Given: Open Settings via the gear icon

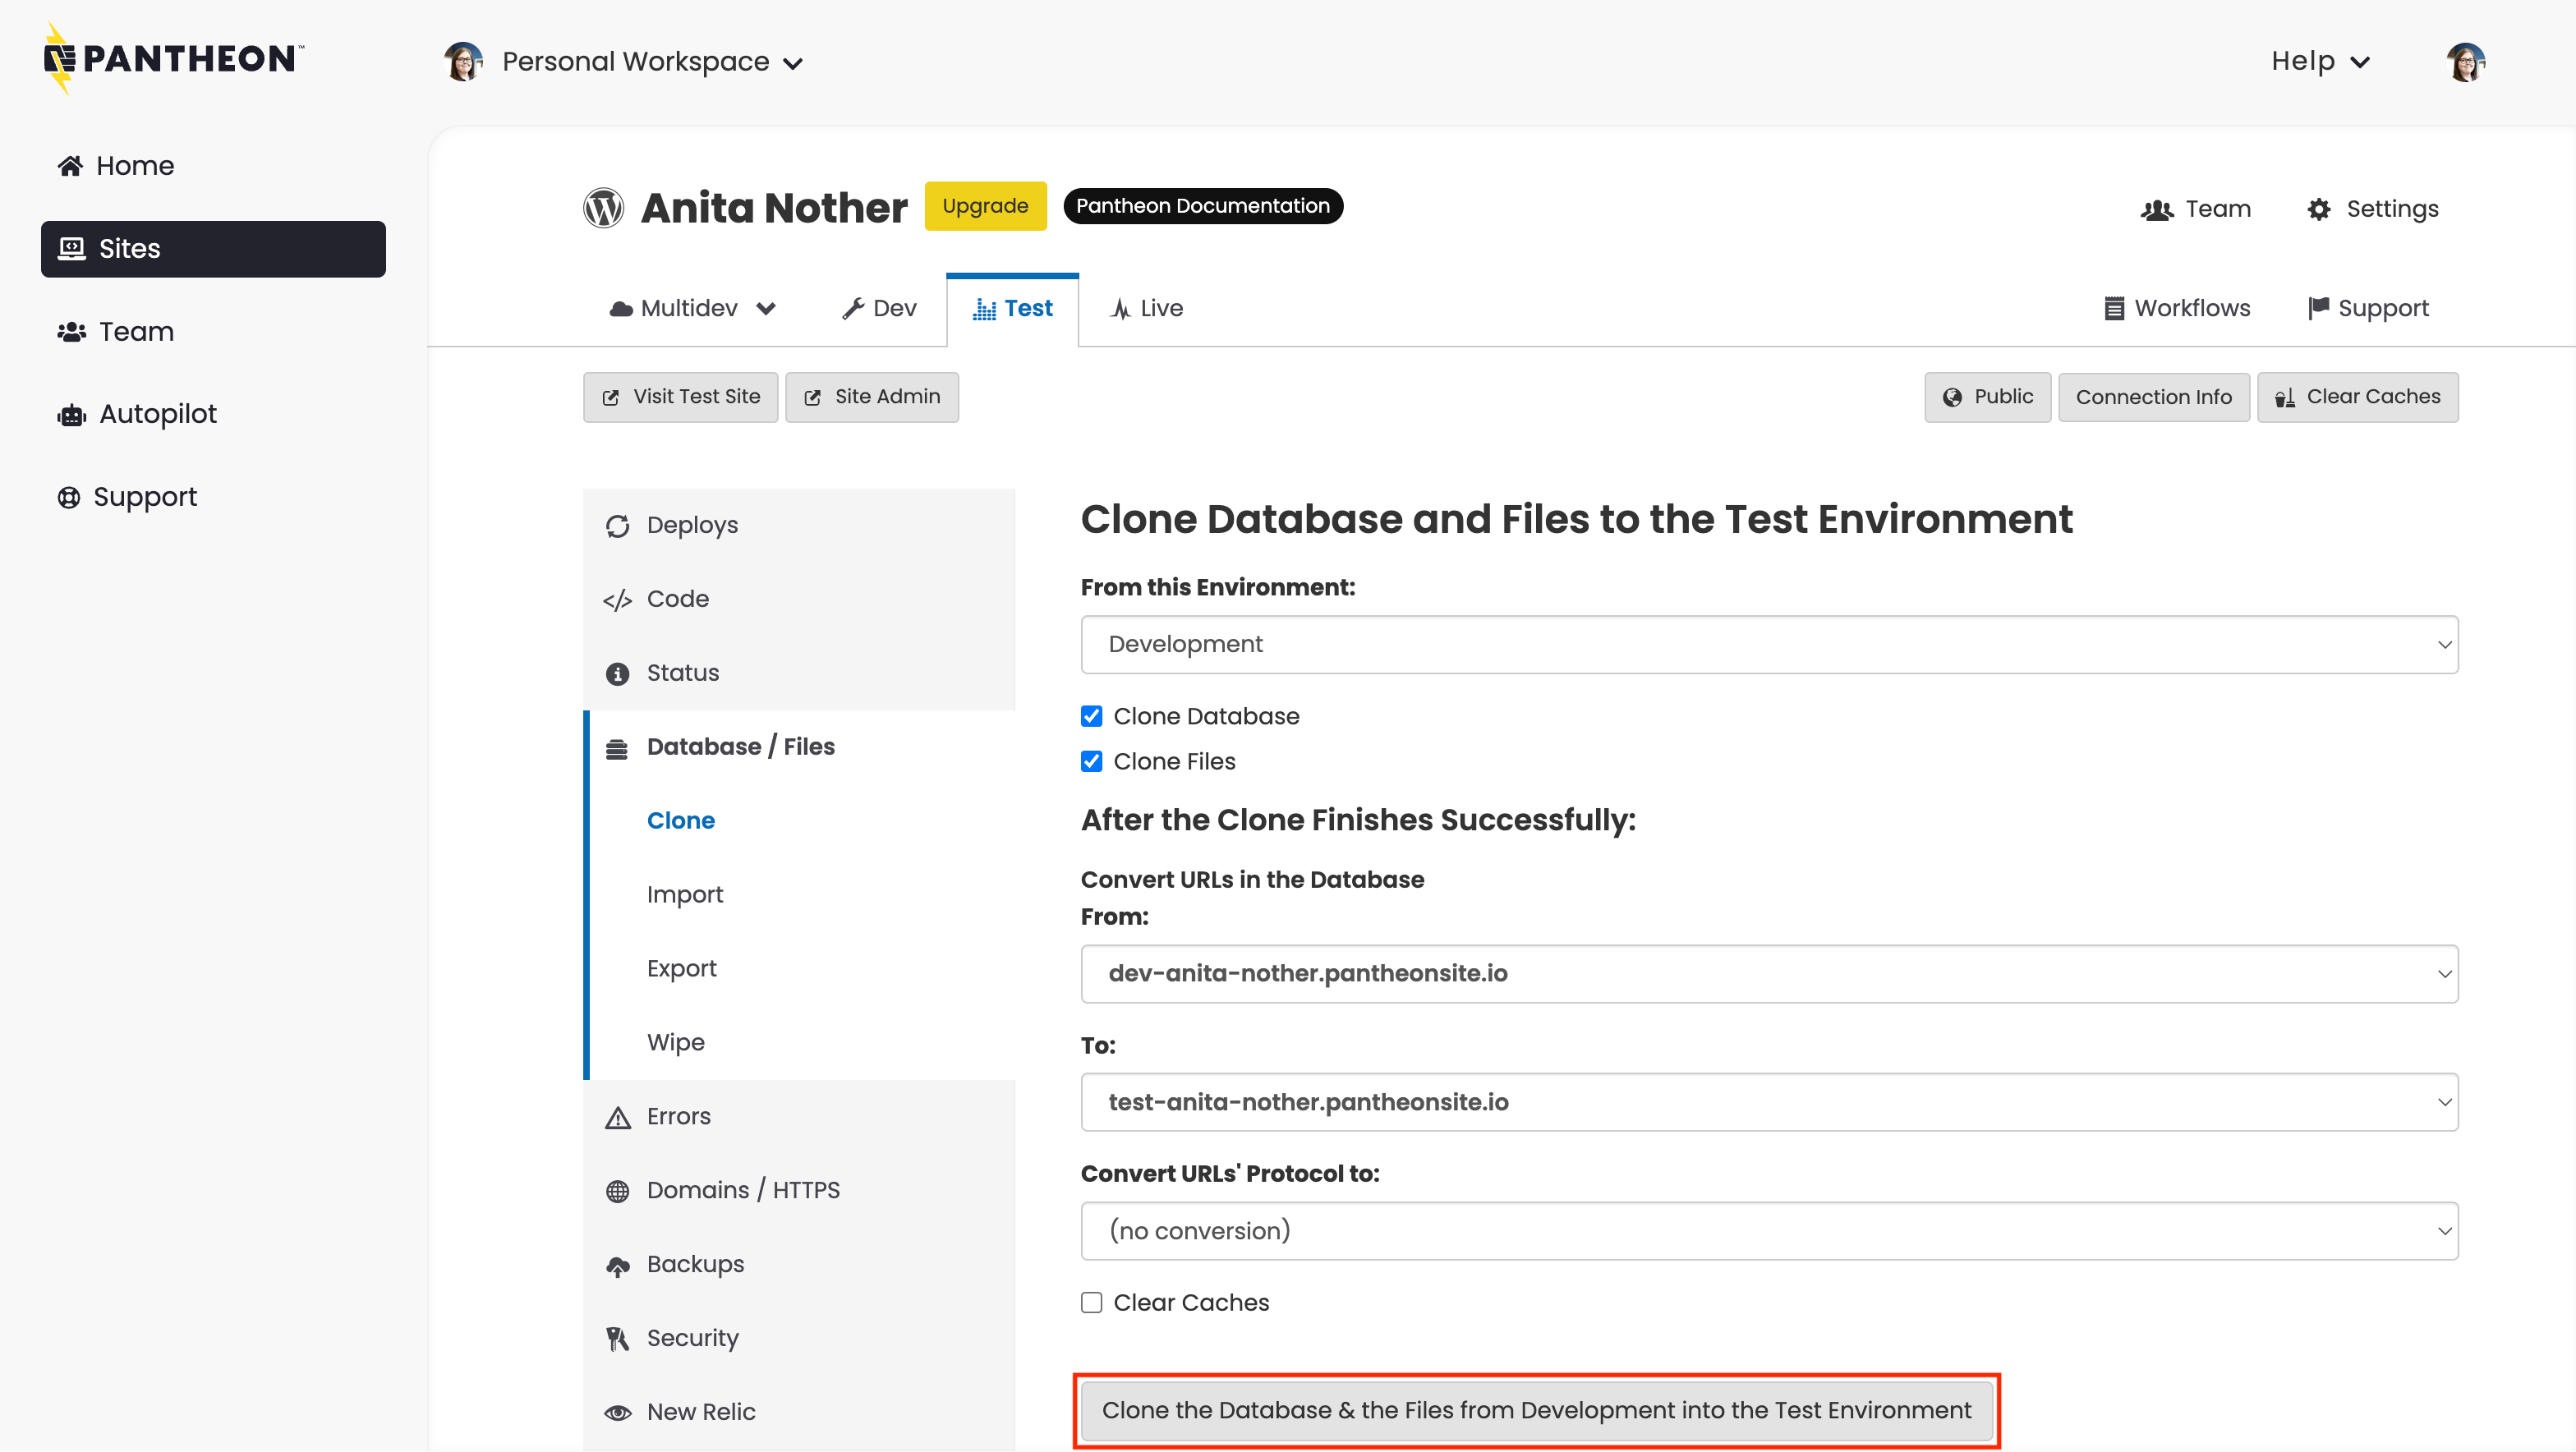Looking at the screenshot, I should click(x=2318, y=209).
